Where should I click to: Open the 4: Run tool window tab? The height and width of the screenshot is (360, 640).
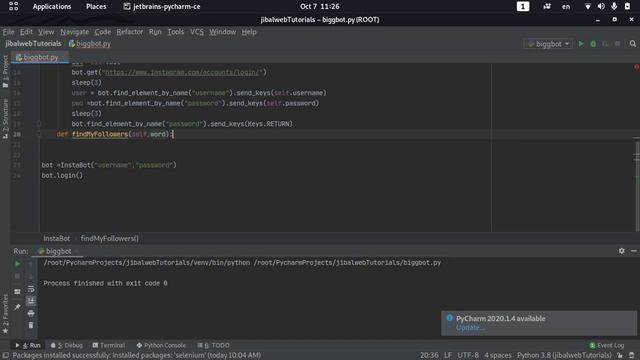28,345
